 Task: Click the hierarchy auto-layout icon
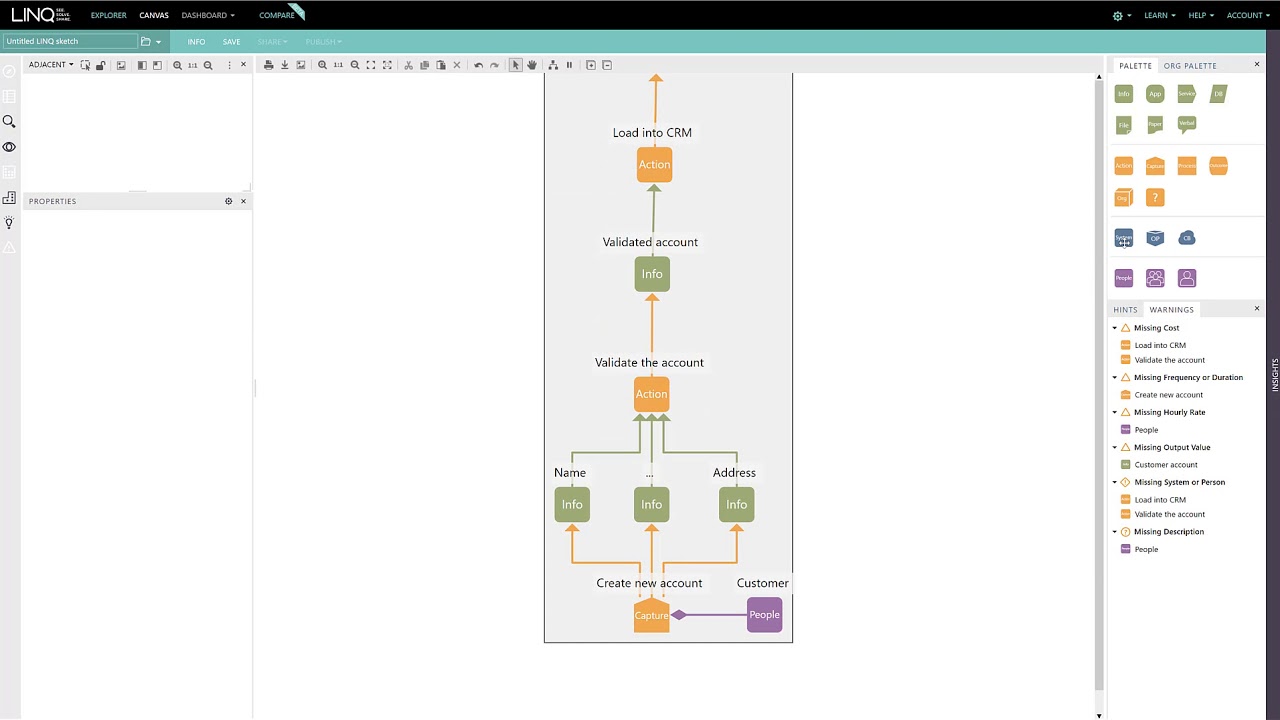pyautogui.click(x=553, y=65)
